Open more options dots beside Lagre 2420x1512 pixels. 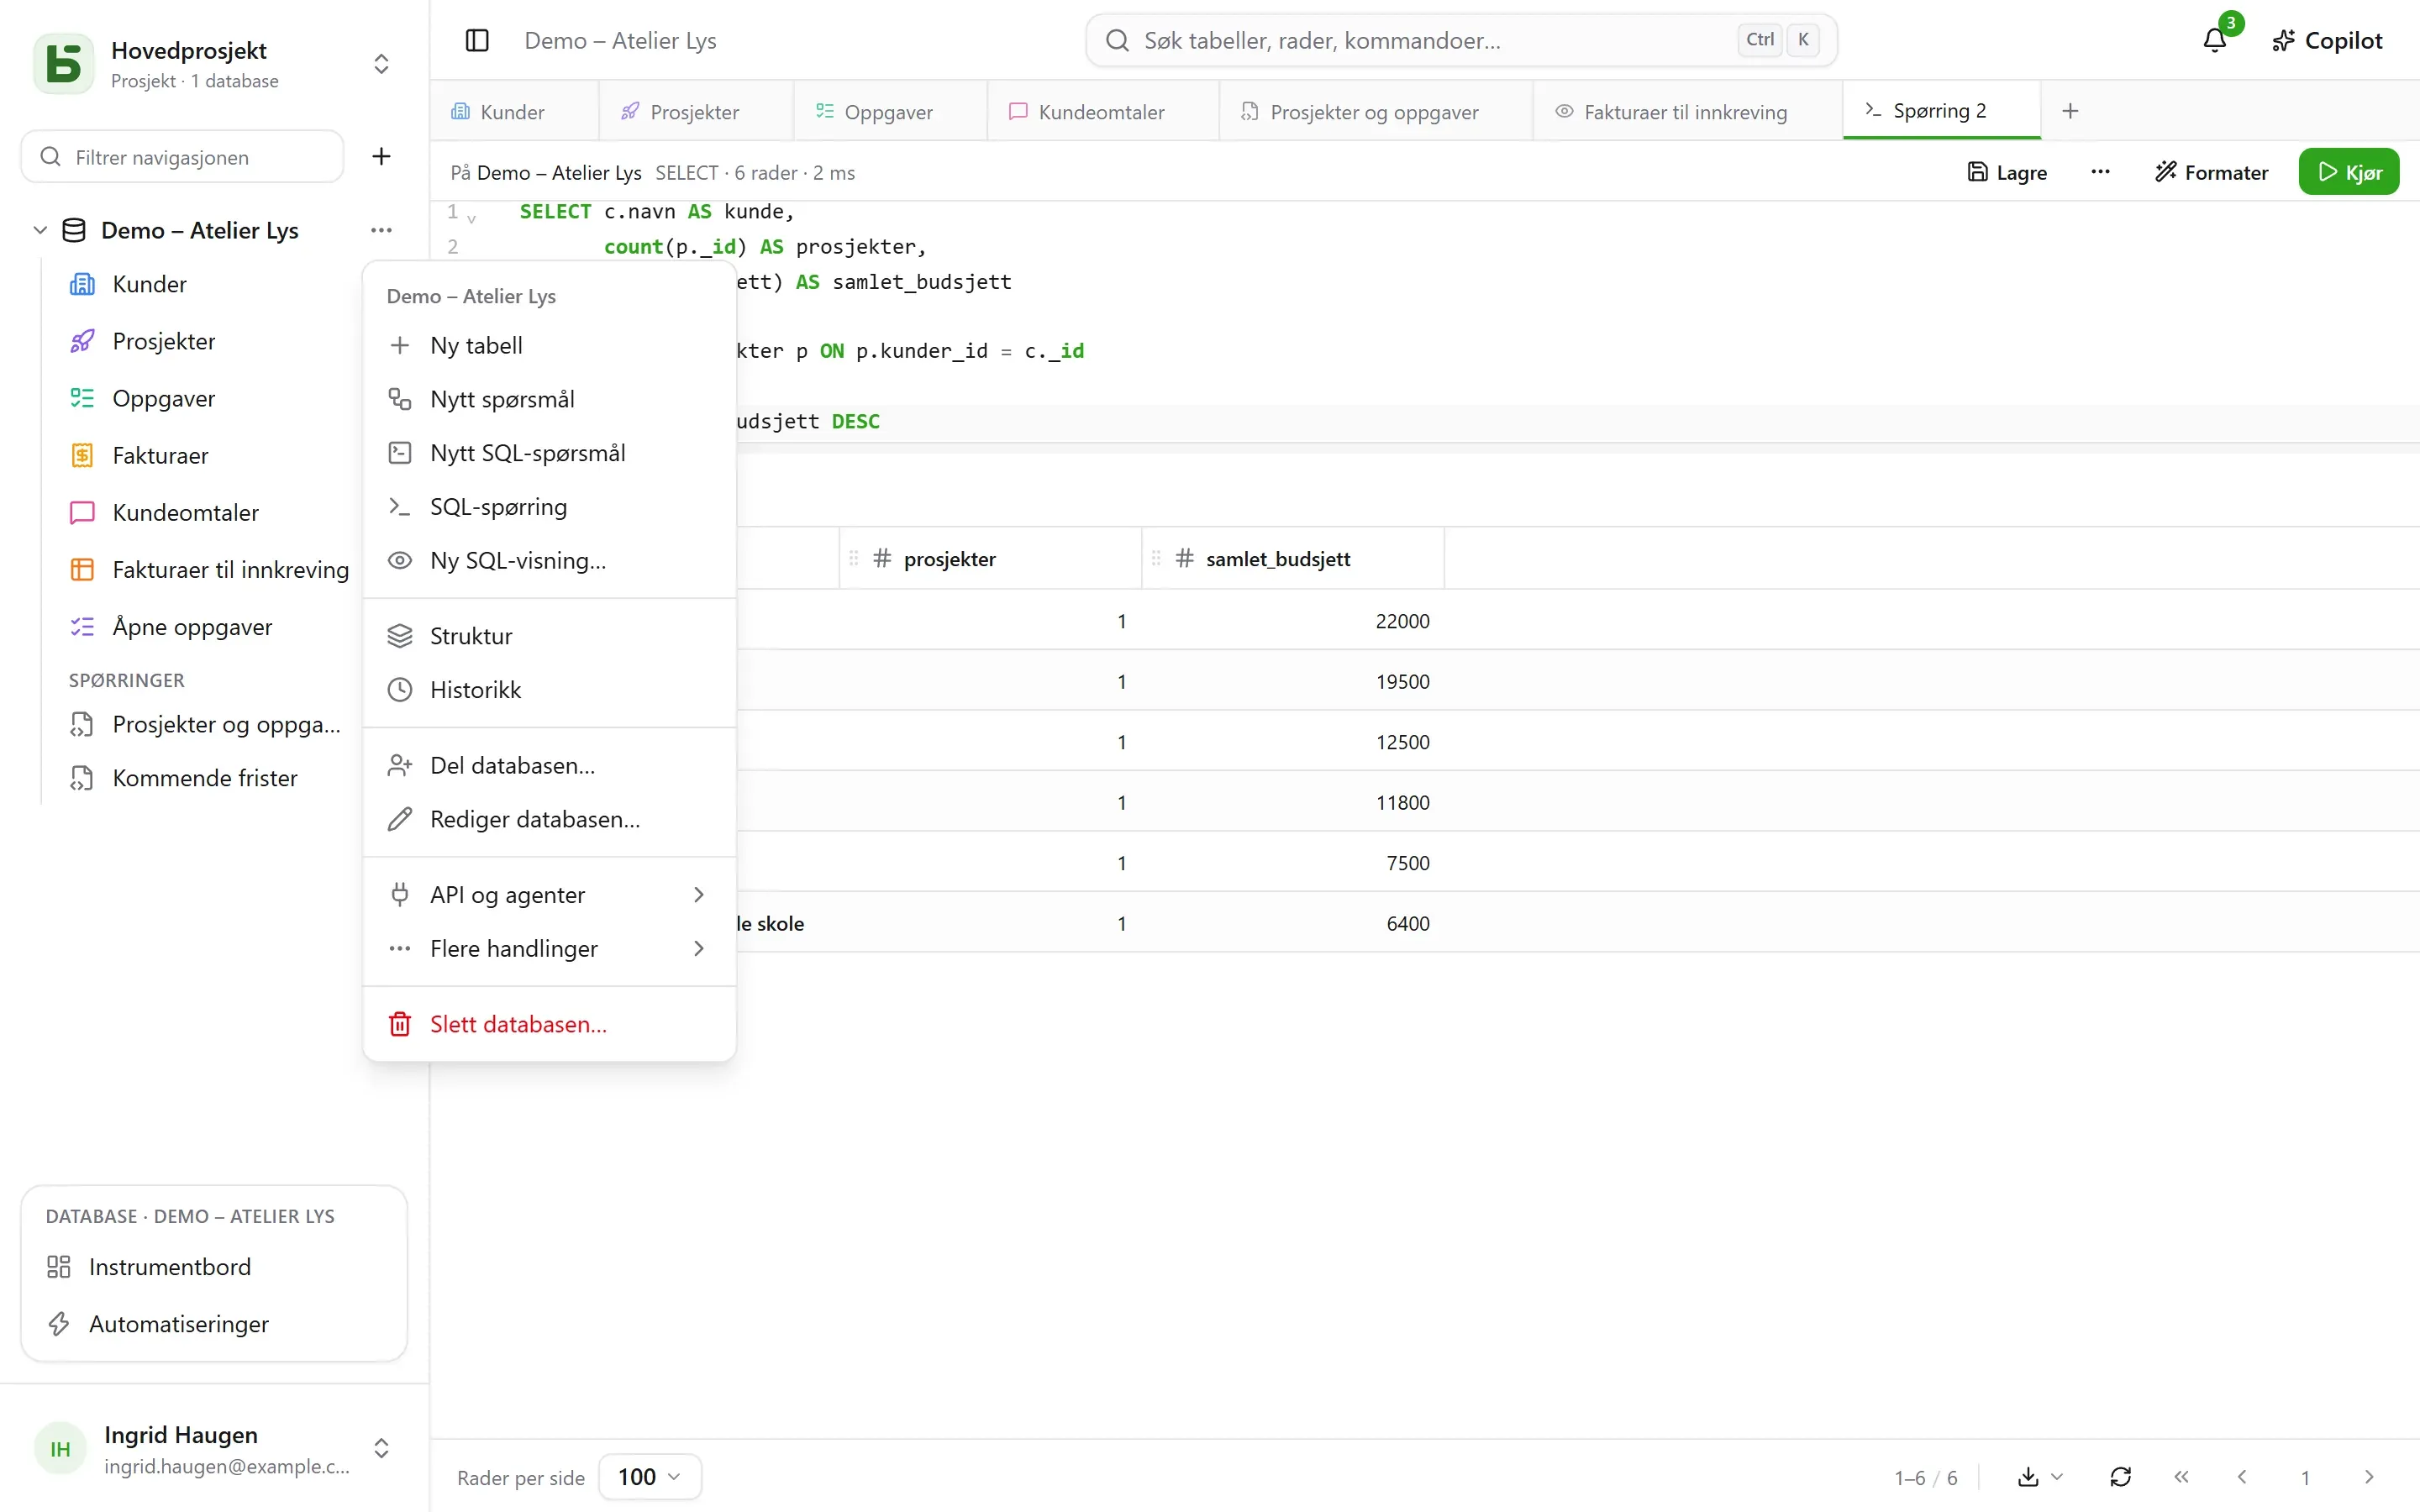[2100, 172]
